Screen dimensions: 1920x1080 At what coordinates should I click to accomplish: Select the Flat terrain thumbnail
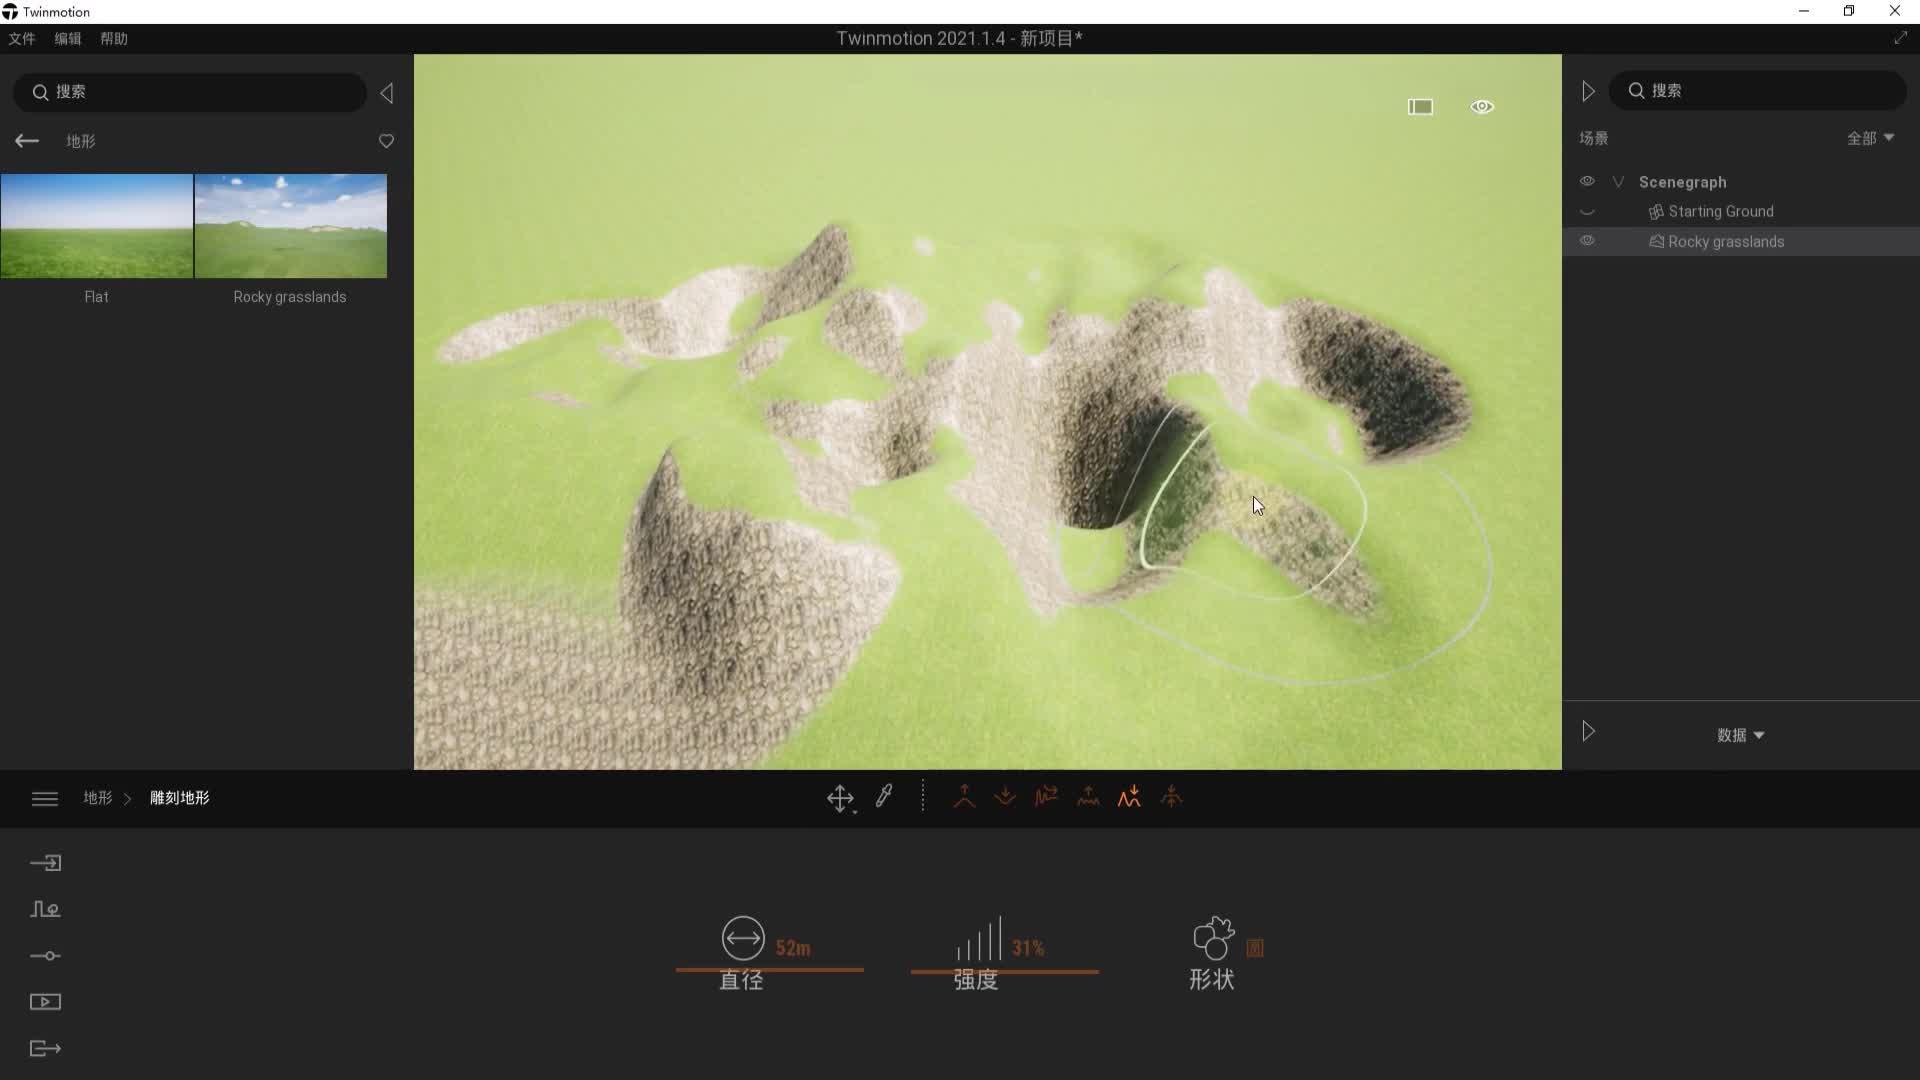96,226
